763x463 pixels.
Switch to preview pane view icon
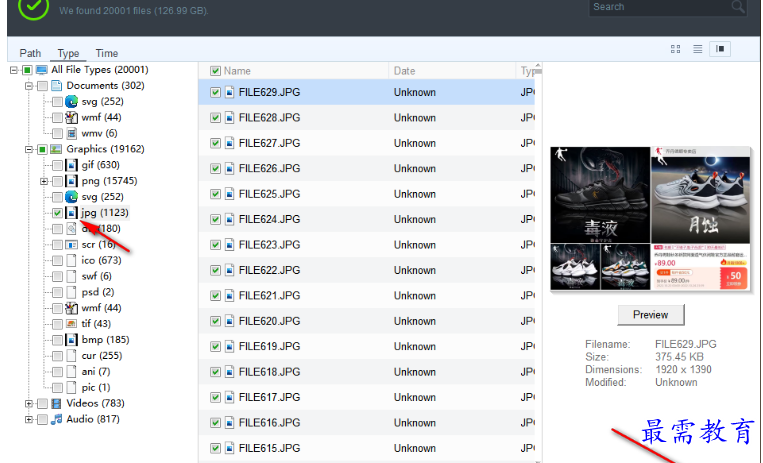[x=720, y=49]
